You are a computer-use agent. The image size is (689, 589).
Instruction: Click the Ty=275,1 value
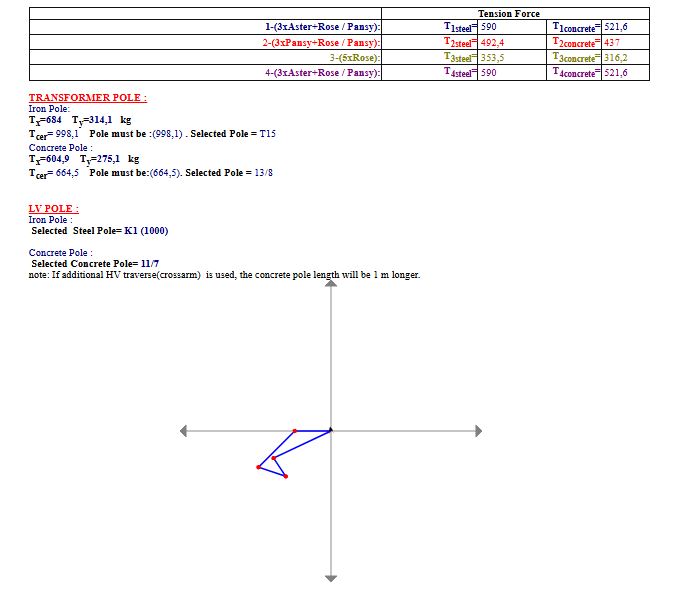click(x=100, y=159)
